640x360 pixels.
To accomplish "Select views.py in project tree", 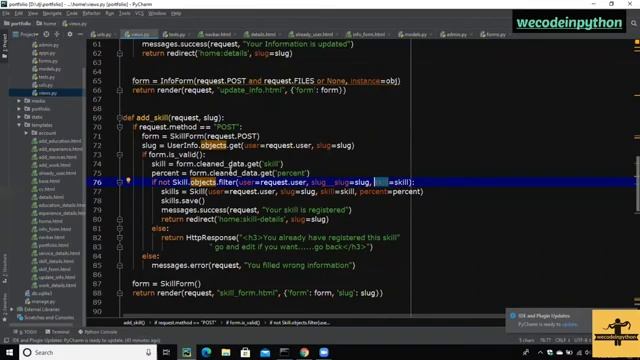I will [45, 93].
